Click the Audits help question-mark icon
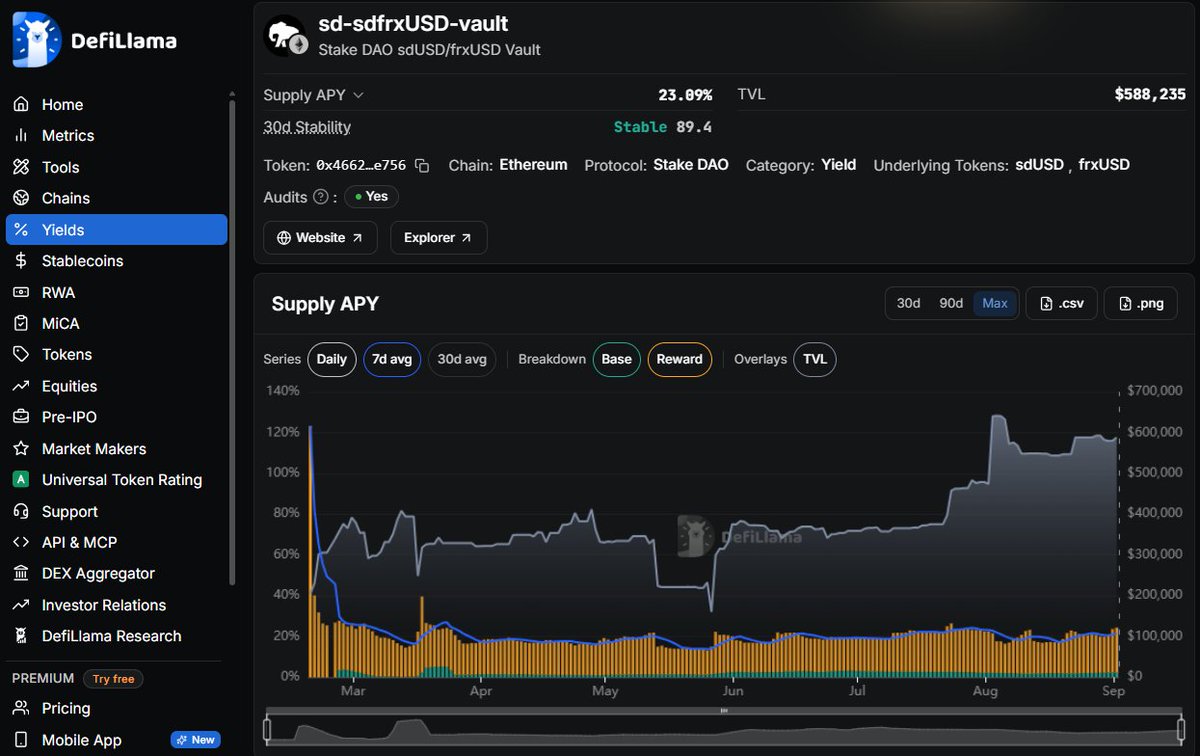Screen dimensions: 1200x756 point(321,197)
